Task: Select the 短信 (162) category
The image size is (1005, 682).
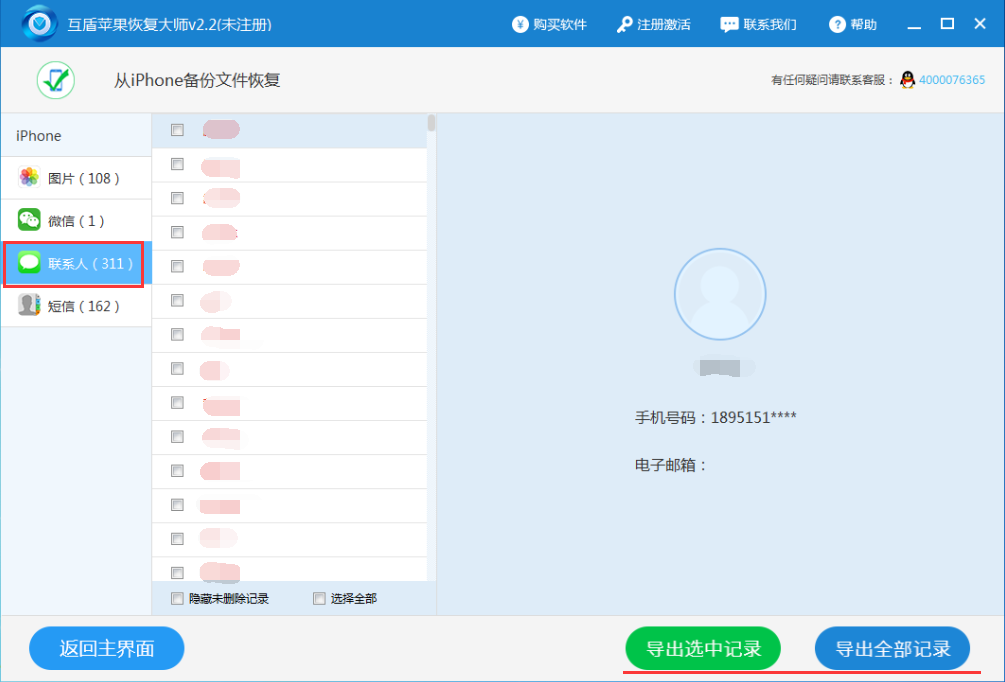Action: 76,306
